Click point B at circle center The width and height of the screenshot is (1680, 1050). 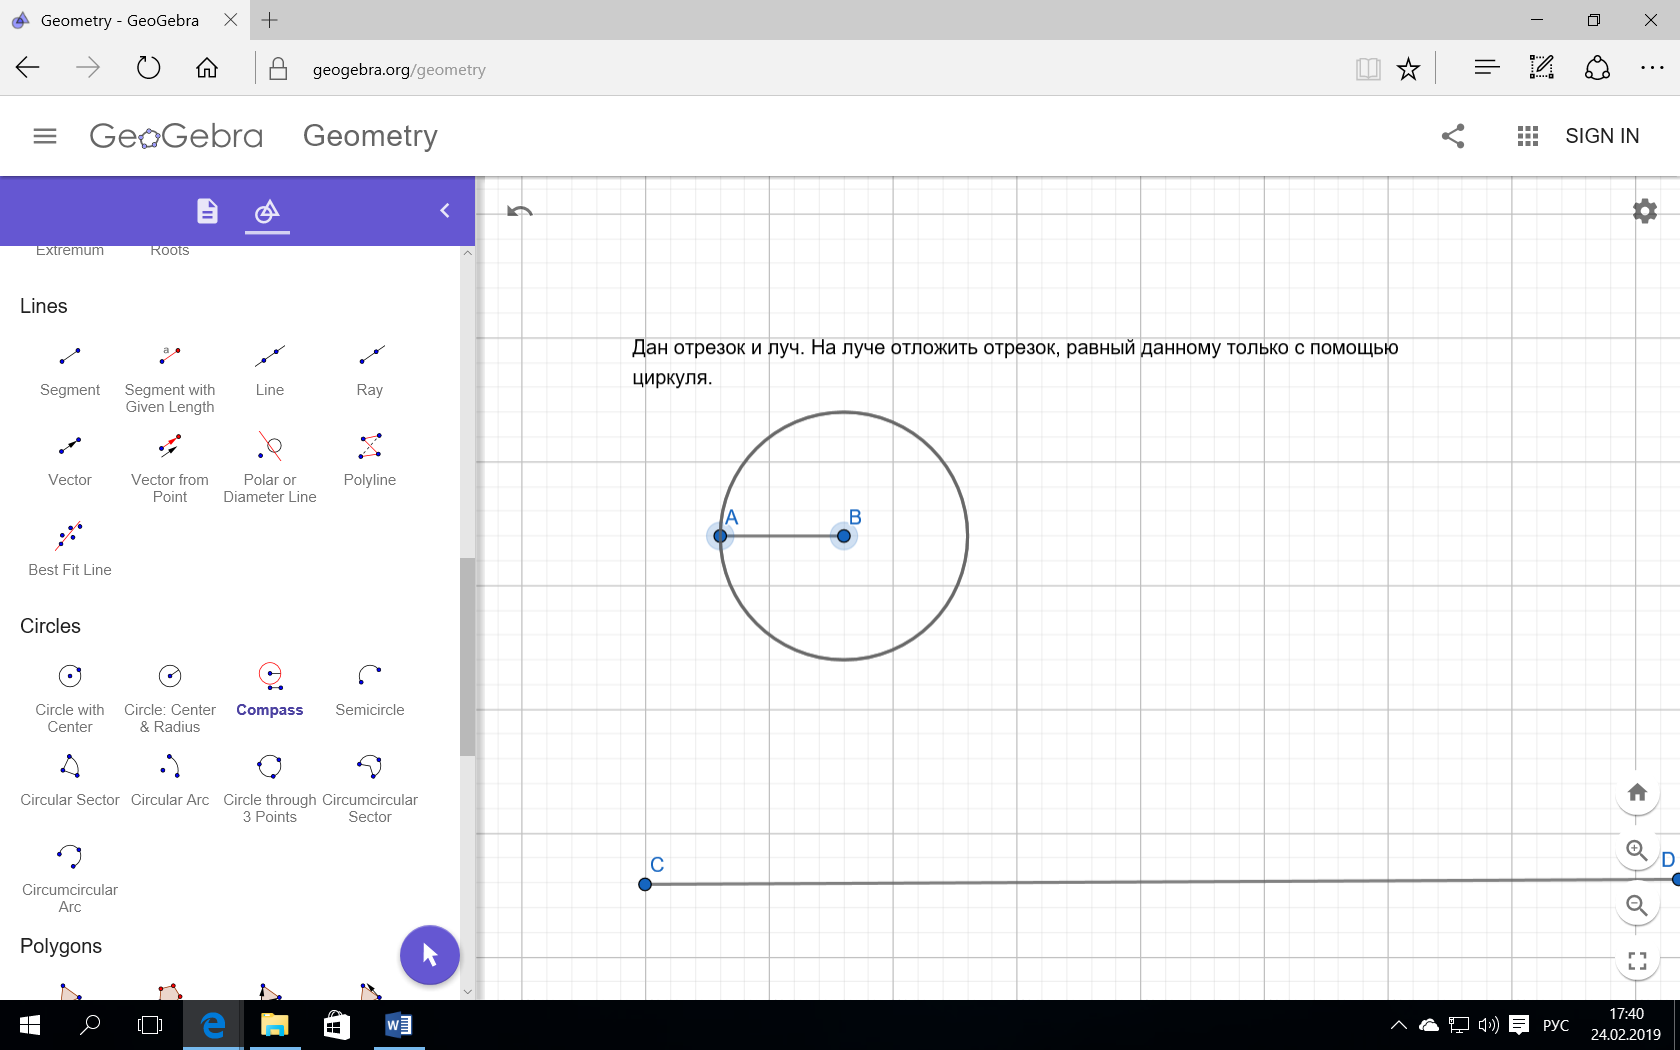point(844,536)
